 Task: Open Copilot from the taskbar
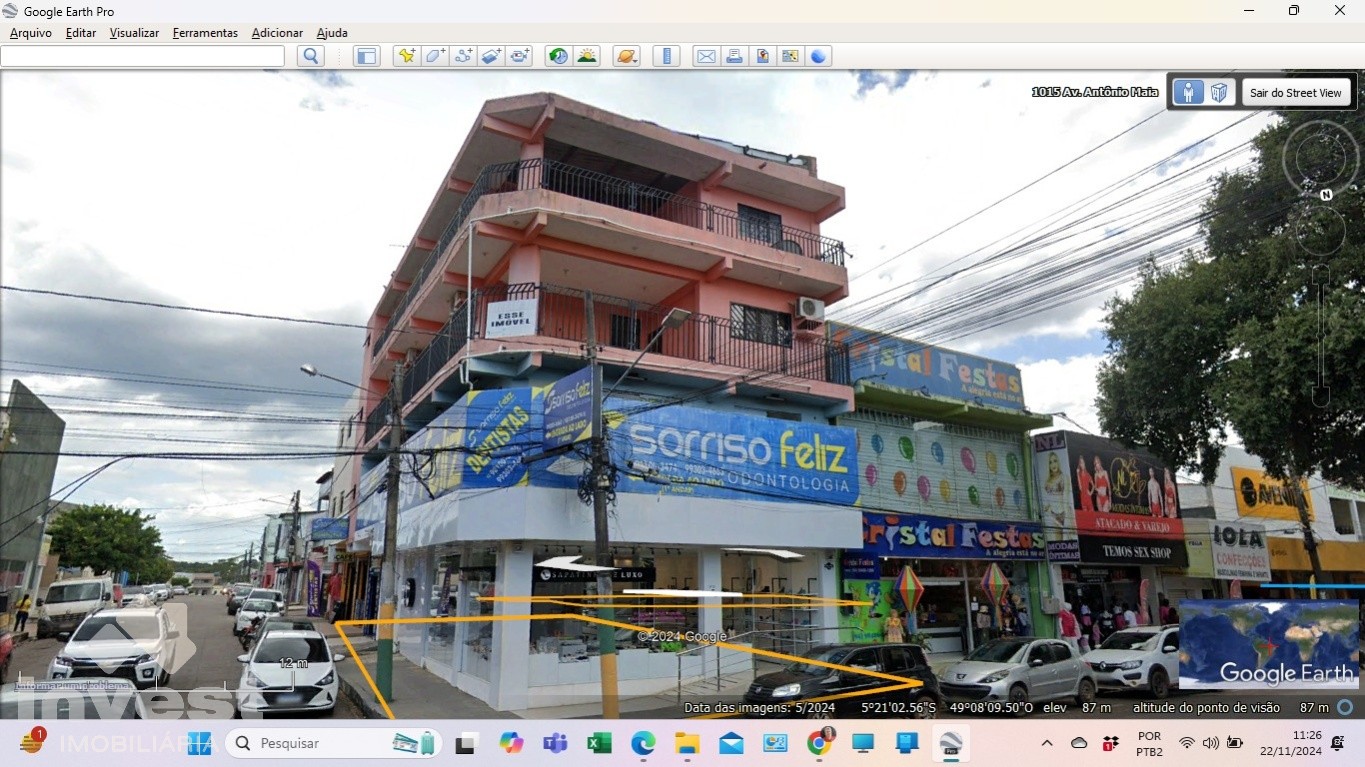coord(511,743)
